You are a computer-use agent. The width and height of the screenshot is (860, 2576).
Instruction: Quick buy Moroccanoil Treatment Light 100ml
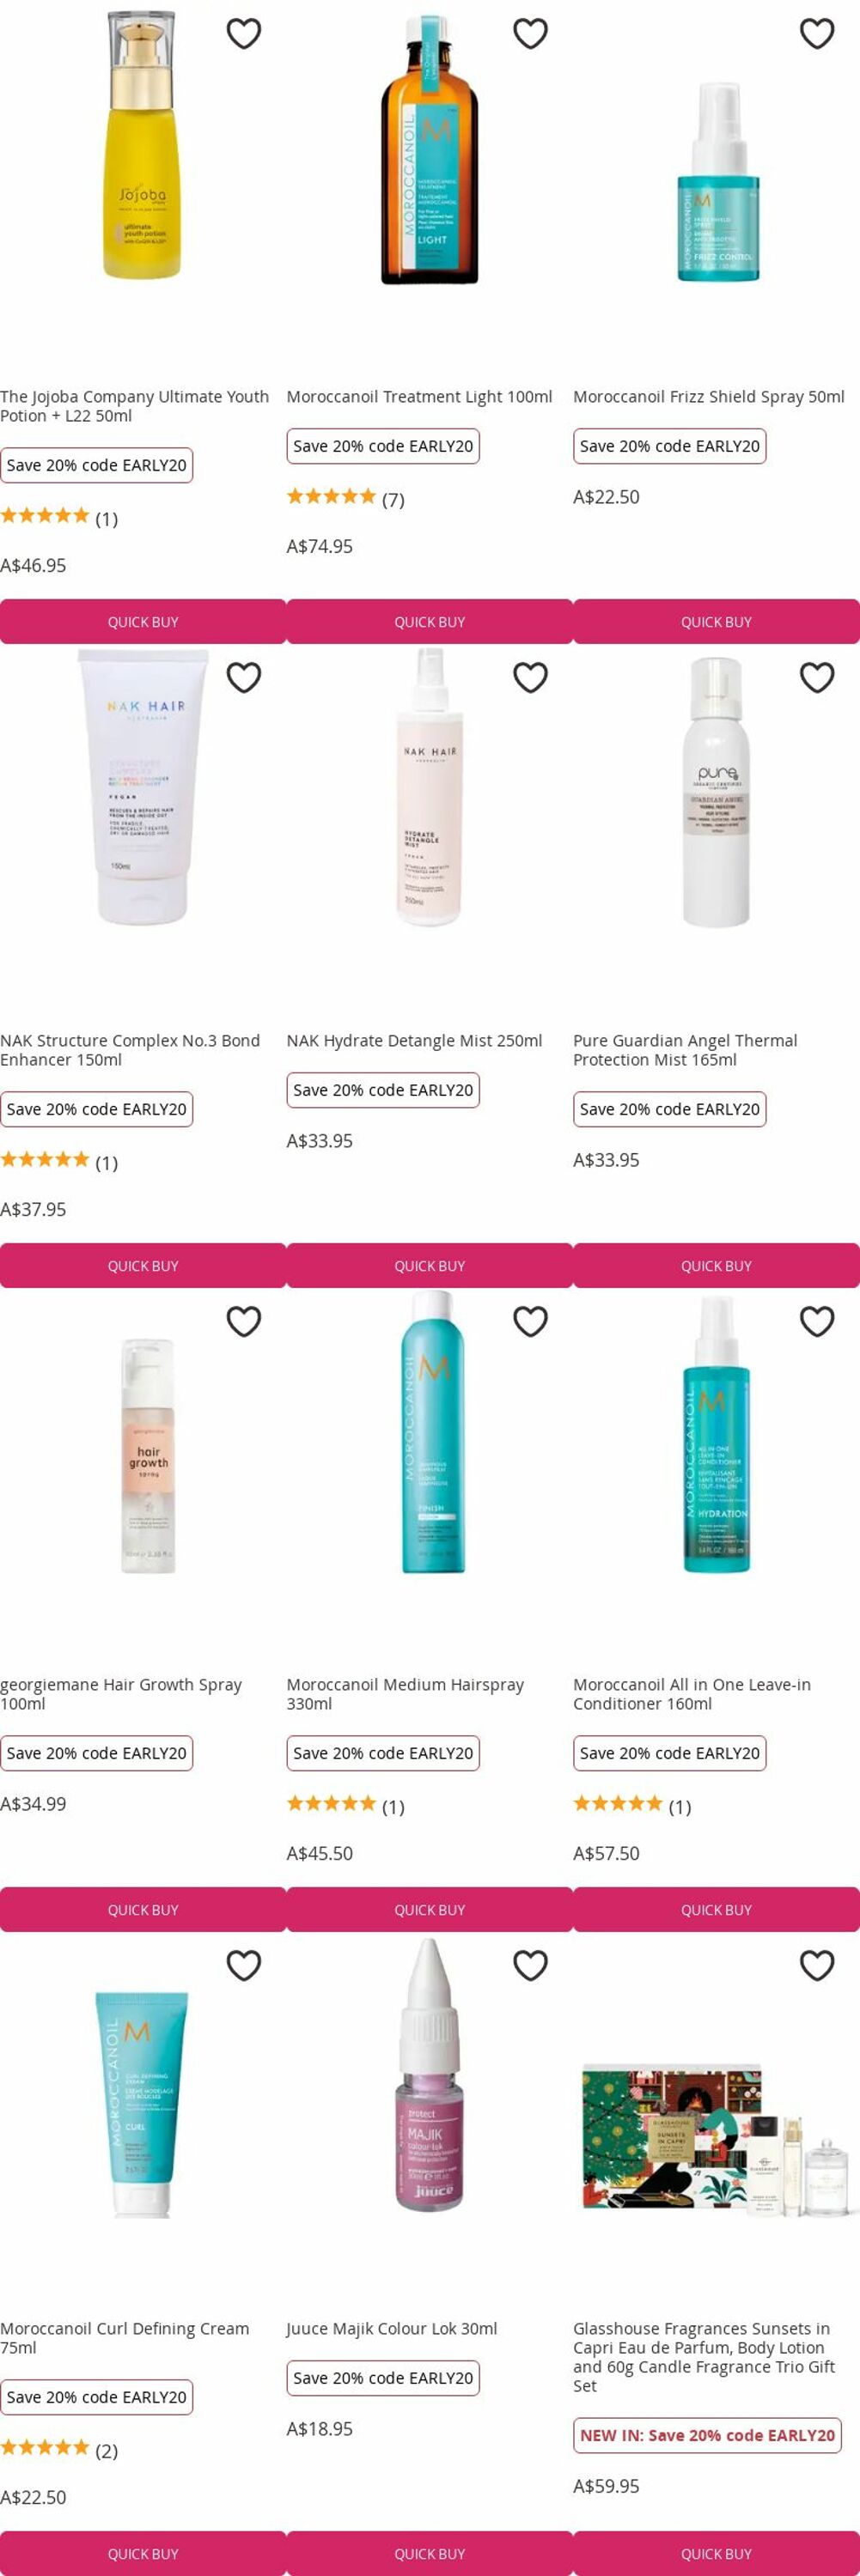(430, 622)
